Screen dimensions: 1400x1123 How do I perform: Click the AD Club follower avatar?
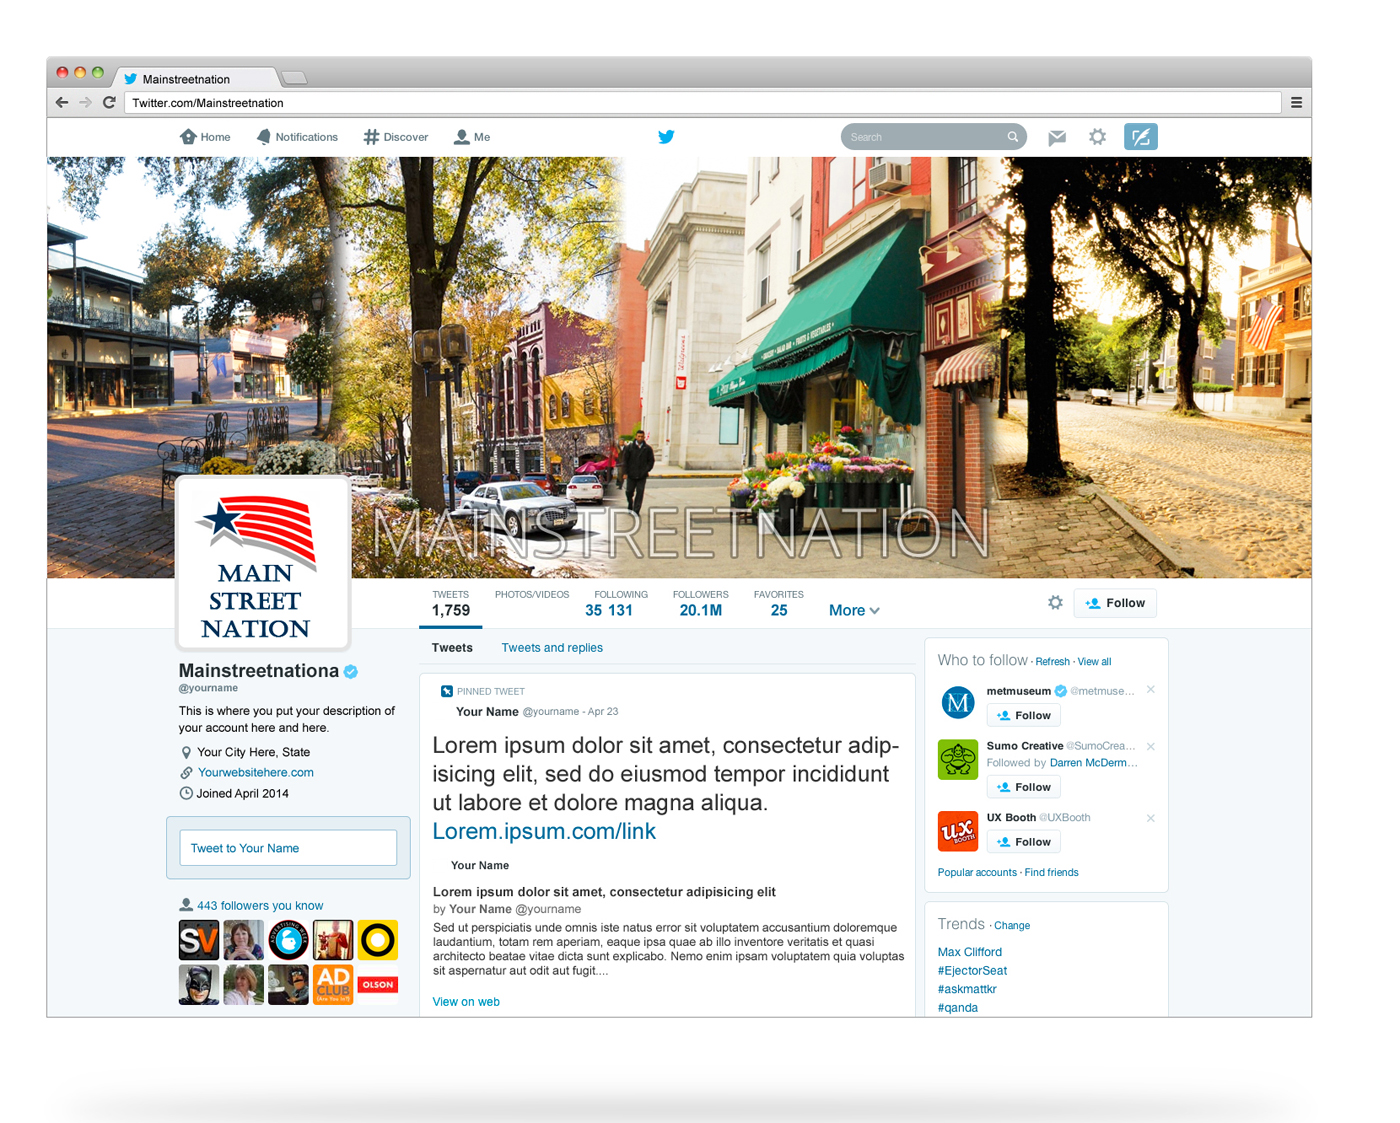click(x=333, y=984)
